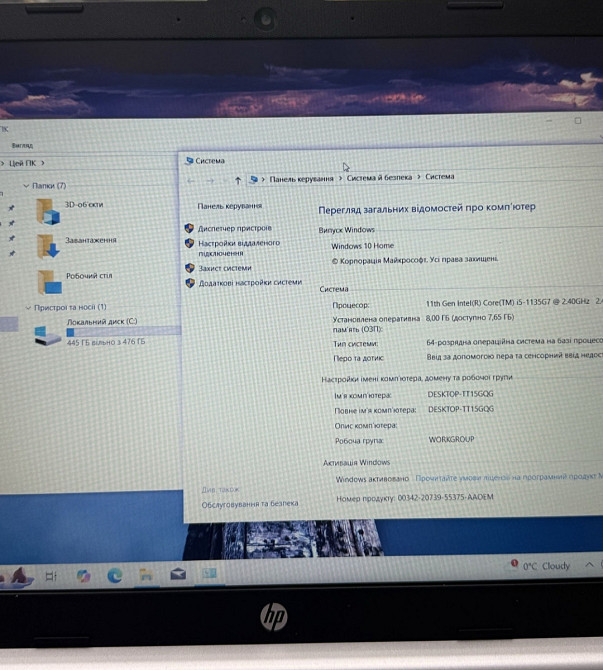Collapse the Пристрої та носії (1) group
The image size is (603, 670).
pos(28,308)
